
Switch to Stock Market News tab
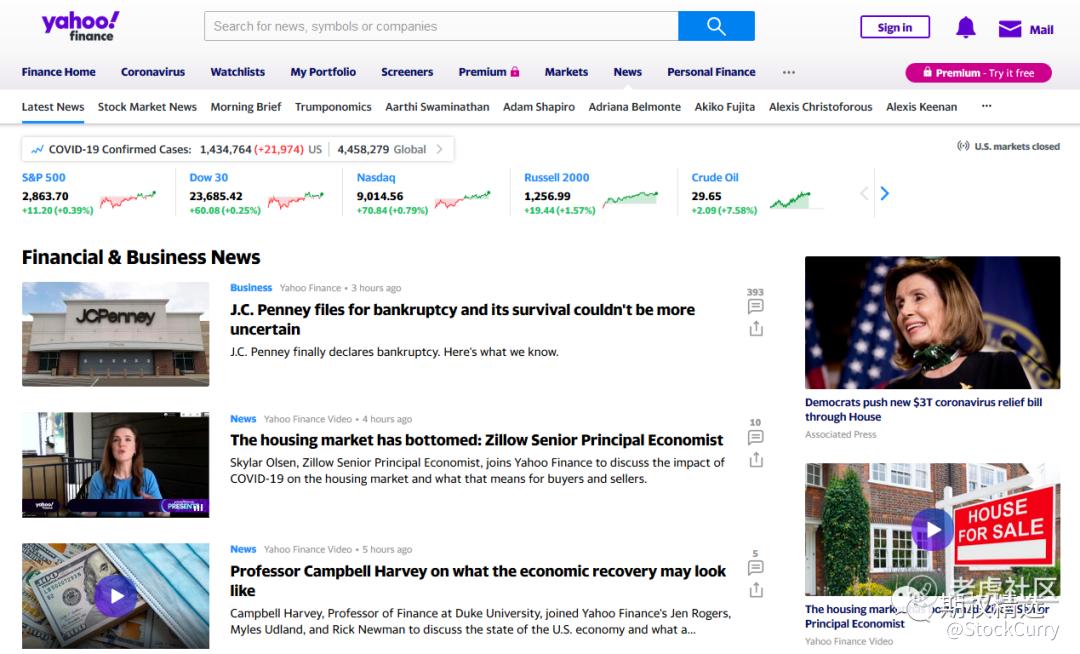pos(147,107)
